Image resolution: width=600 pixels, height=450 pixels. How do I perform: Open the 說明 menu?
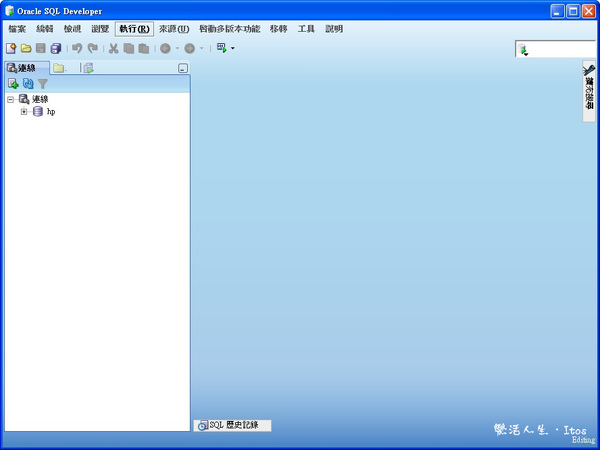pos(334,29)
